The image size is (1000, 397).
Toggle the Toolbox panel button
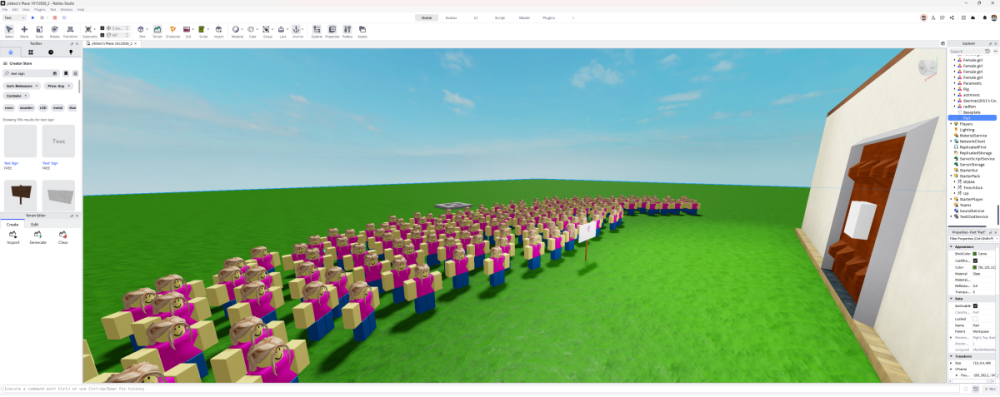(x=348, y=31)
